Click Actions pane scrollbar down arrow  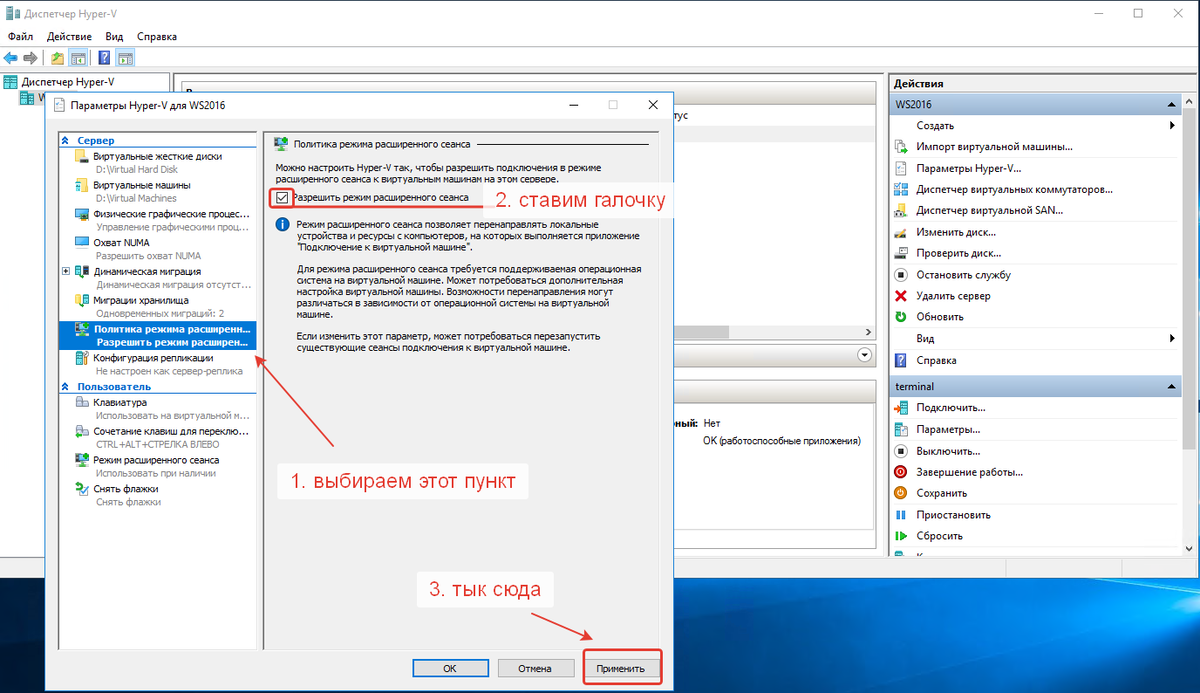coord(1191,547)
